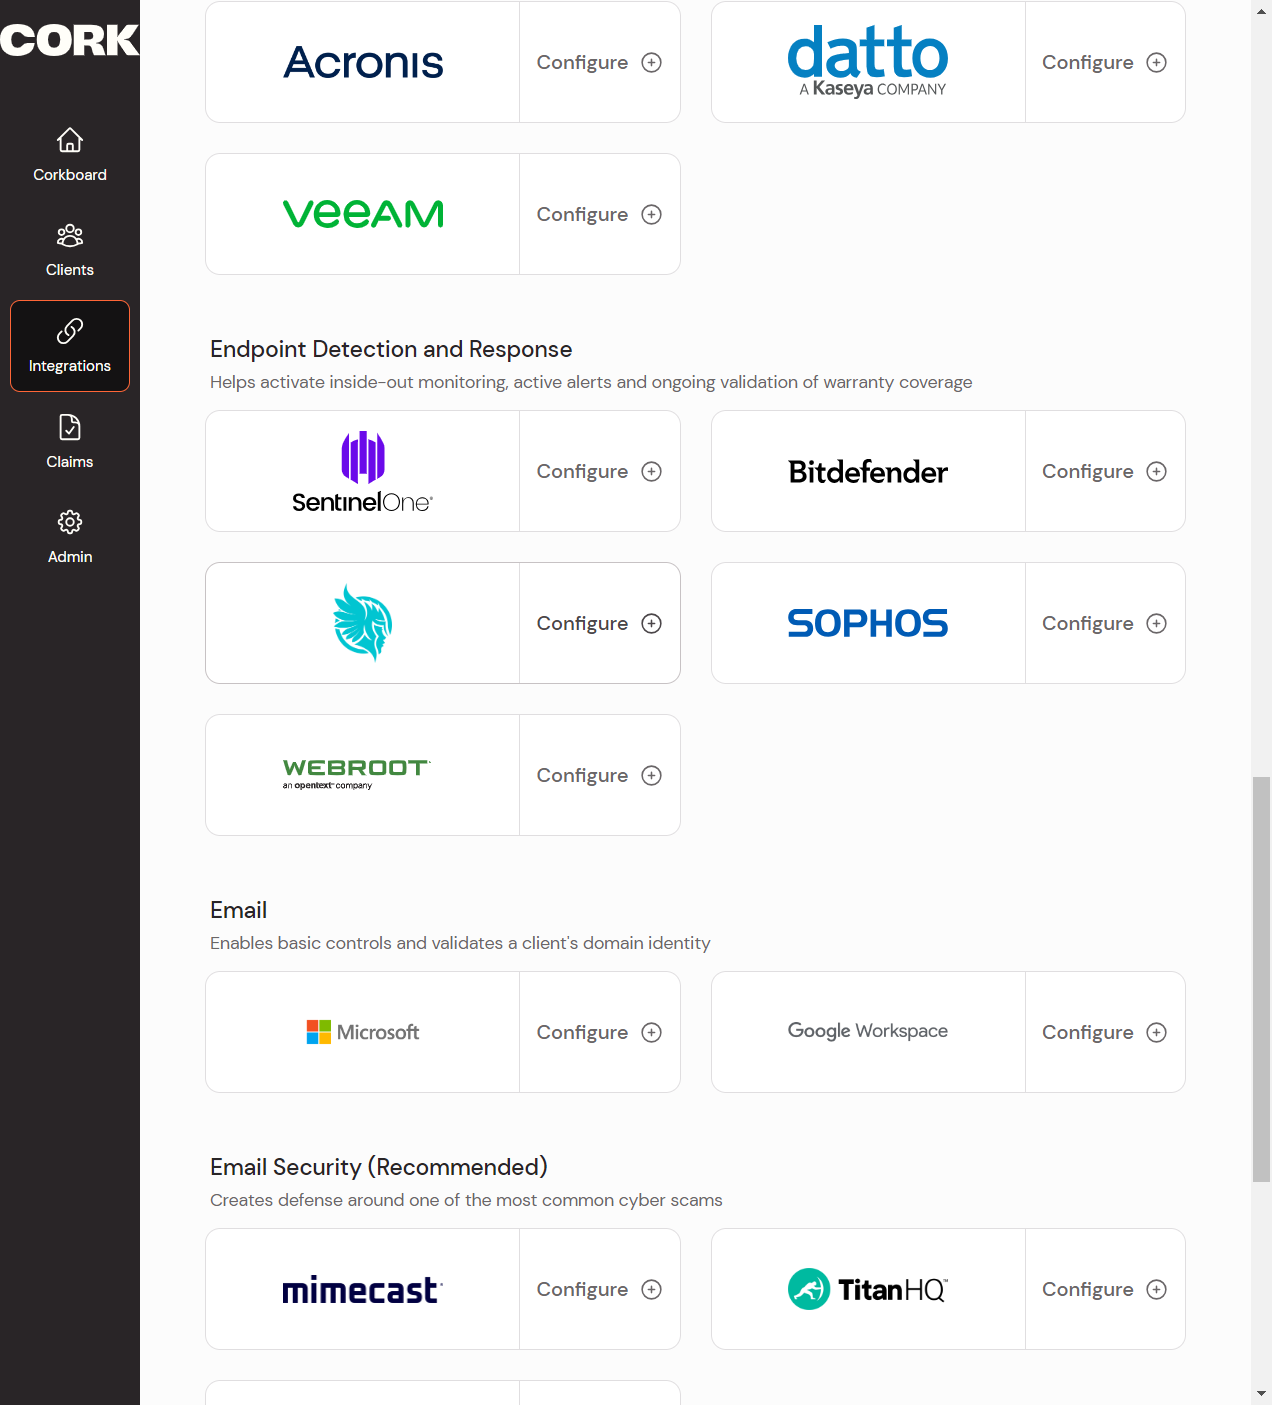Click the Veeam logo
This screenshot has width=1272, height=1405.
pos(363,214)
